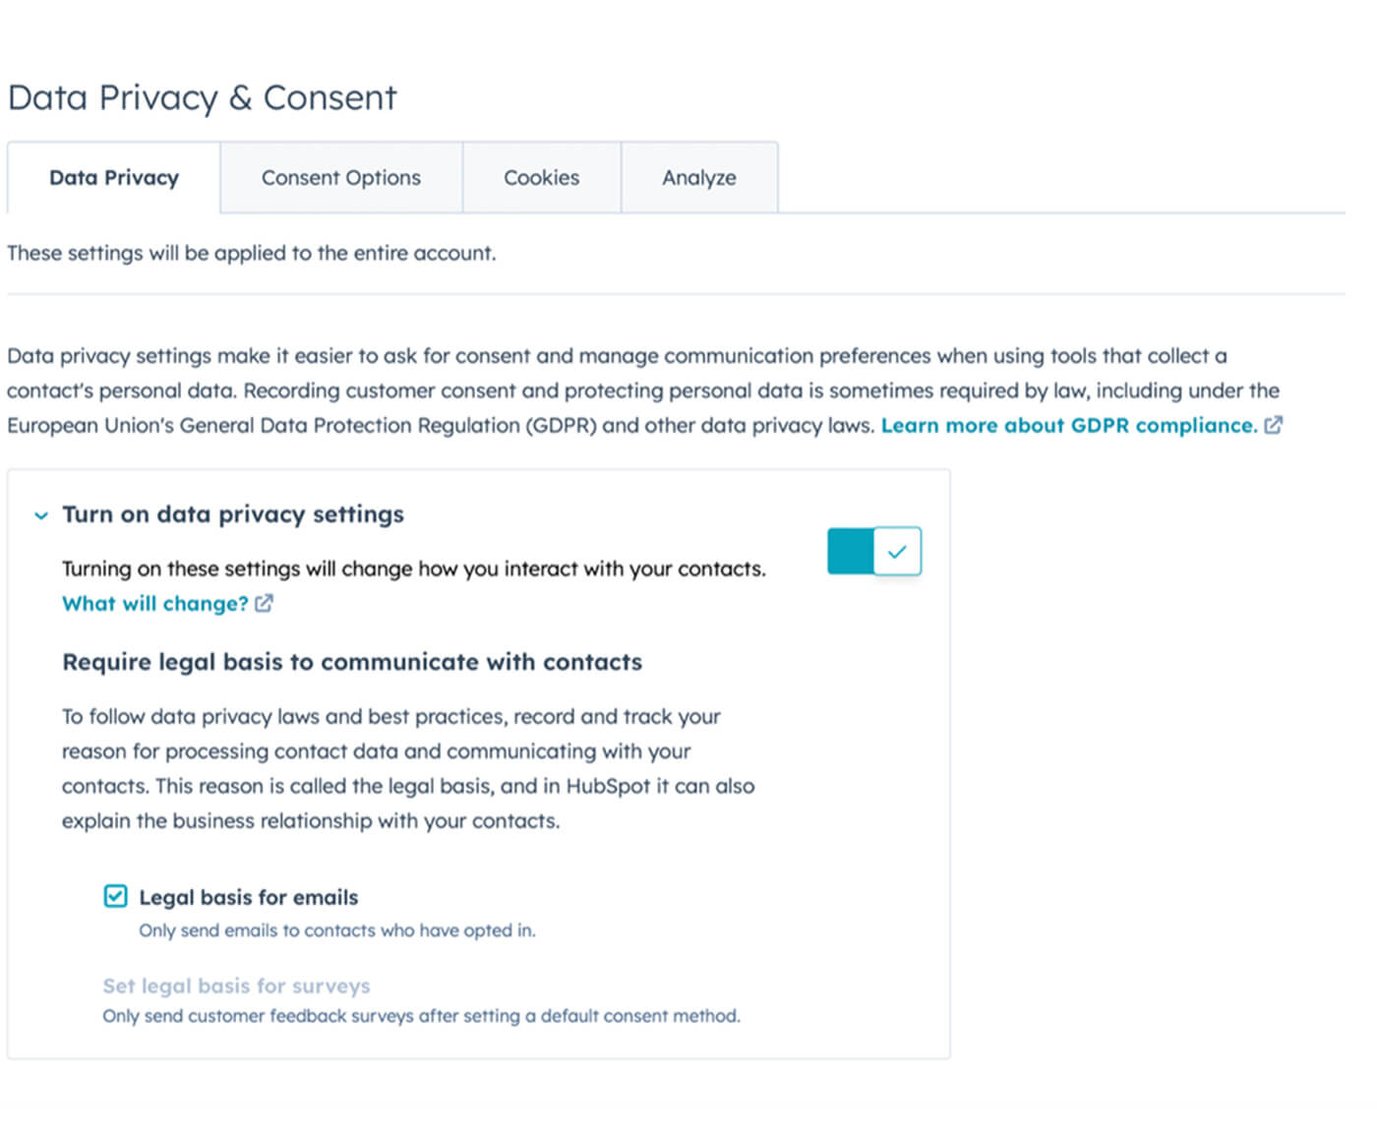Switch to the Consent Options tab
Viewport: 1377px width, 1145px height.
click(340, 177)
